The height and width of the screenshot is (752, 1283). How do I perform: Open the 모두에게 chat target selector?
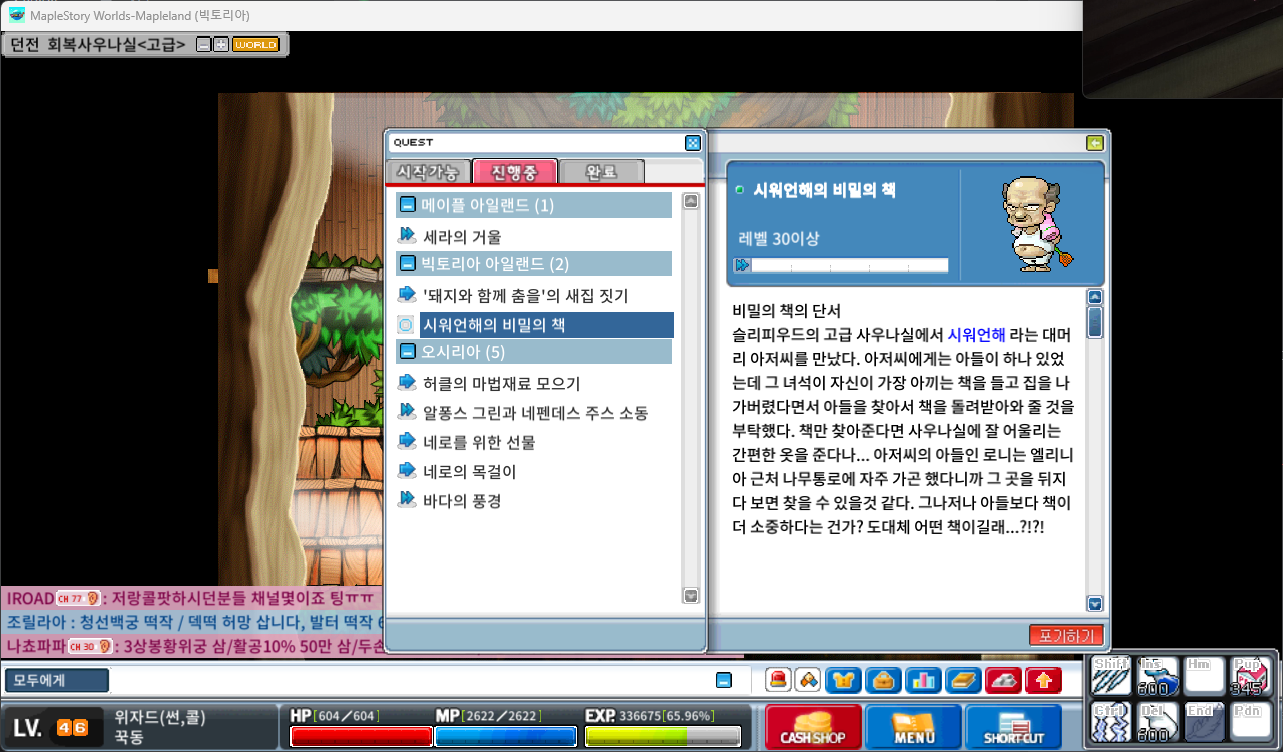(x=56, y=680)
